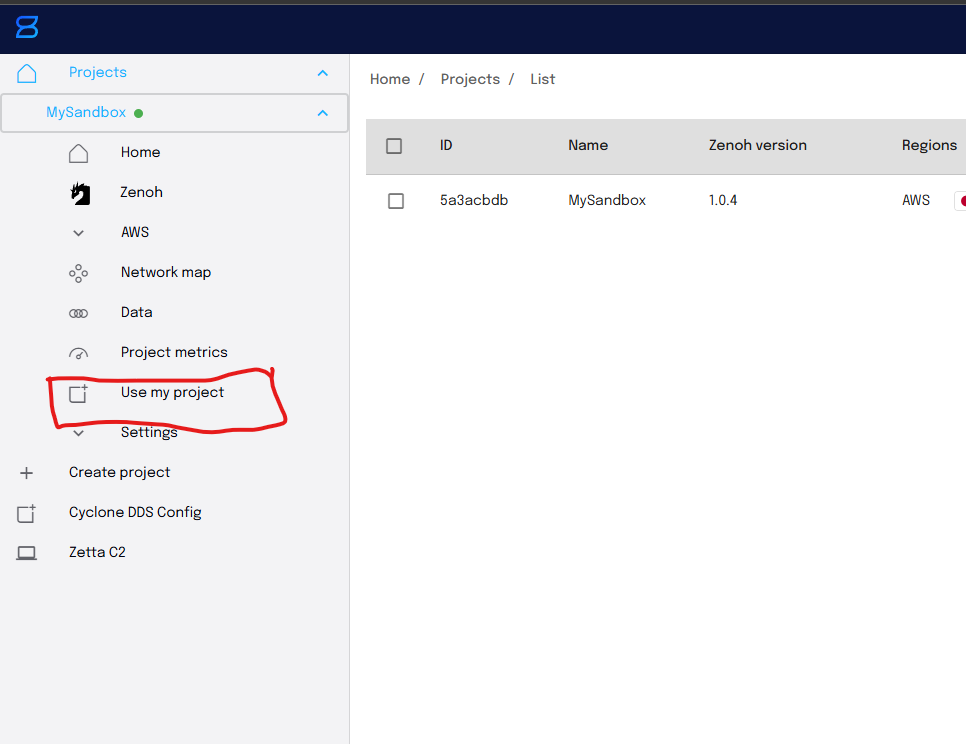Click version 1.0.4 cell
Image resolution: width=966 pixels, height=744 pixels.
(723, 201)
